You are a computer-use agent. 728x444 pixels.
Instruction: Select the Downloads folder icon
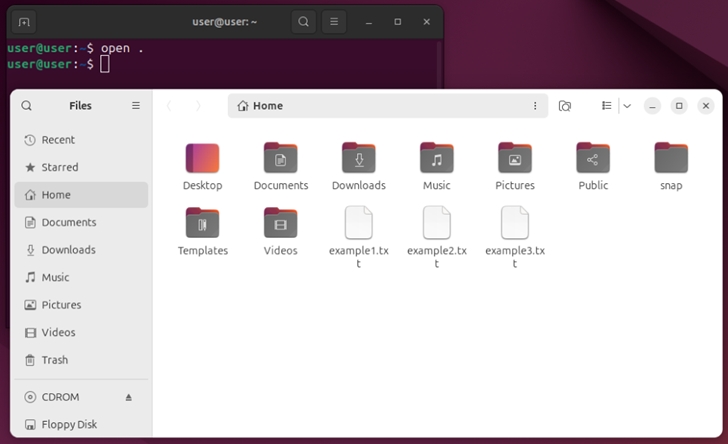click(x=358, y=159)
